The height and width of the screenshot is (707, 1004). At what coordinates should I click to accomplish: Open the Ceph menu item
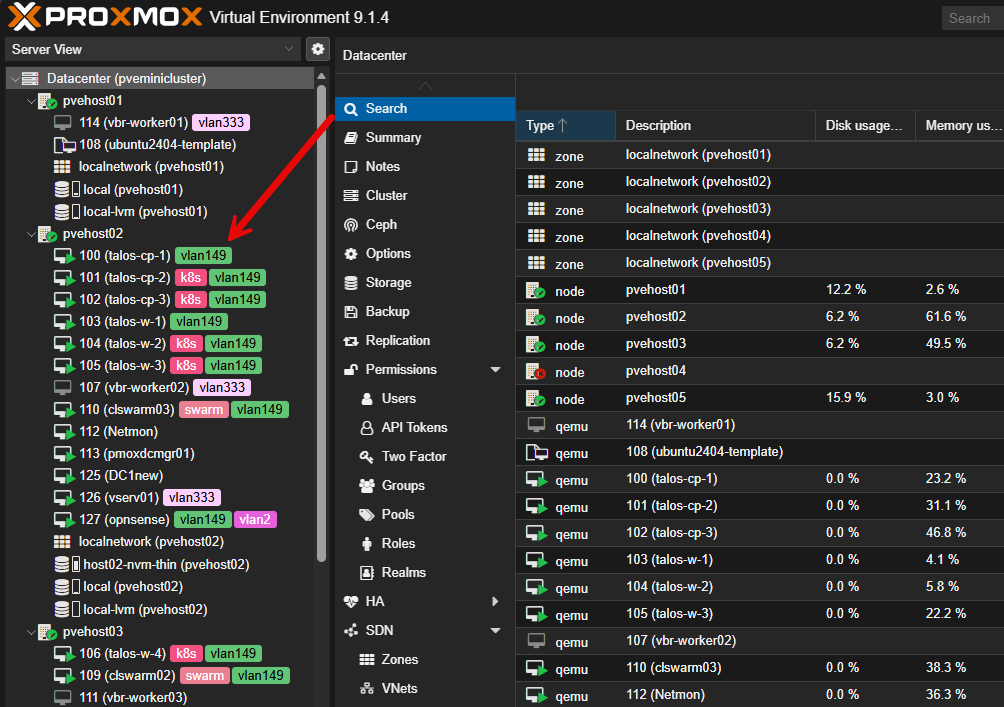pyautogui.click(x=425, y=225)
